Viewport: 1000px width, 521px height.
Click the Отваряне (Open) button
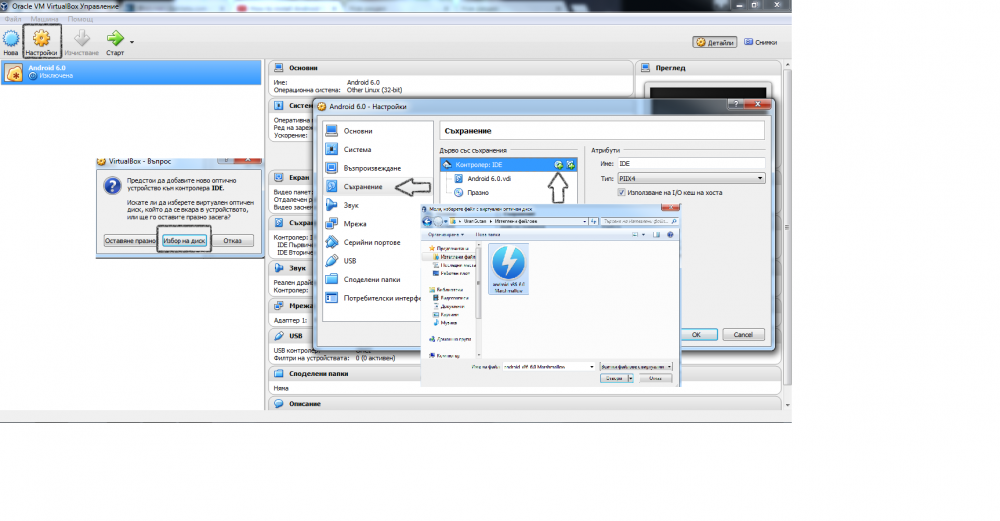(614, 378)
